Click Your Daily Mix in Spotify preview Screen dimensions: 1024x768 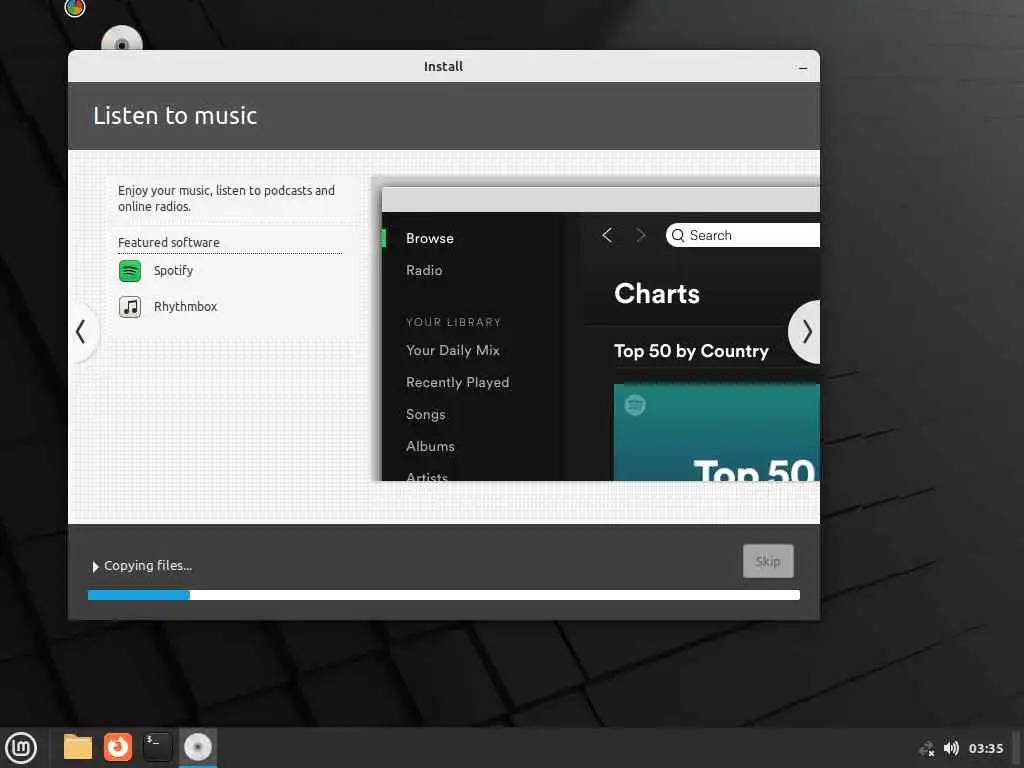pyautogui.click(x=453, y=351)
